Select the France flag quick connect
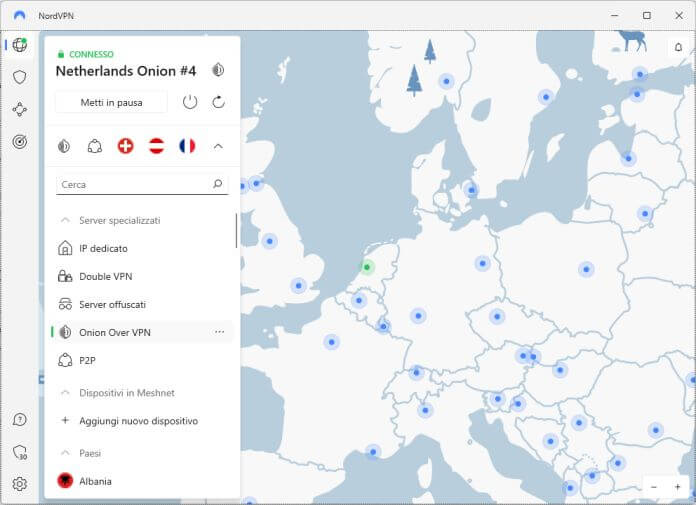Image resolution: width=696 pixels, height=505 pixels. coord(187,146)
